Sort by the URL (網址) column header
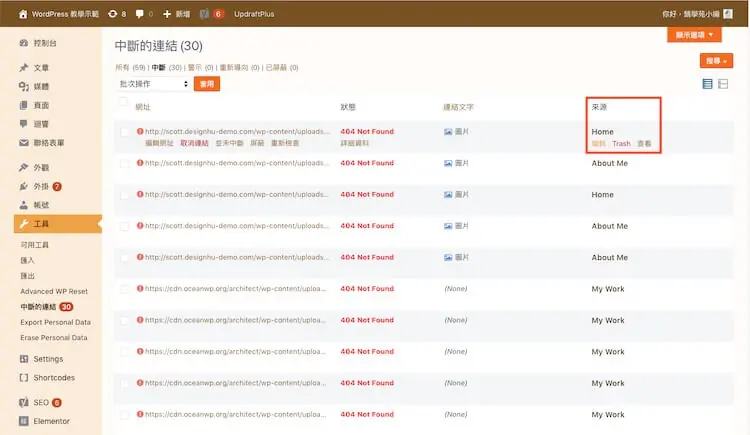This screenshot has height=435, width=750. click(143, 107)
